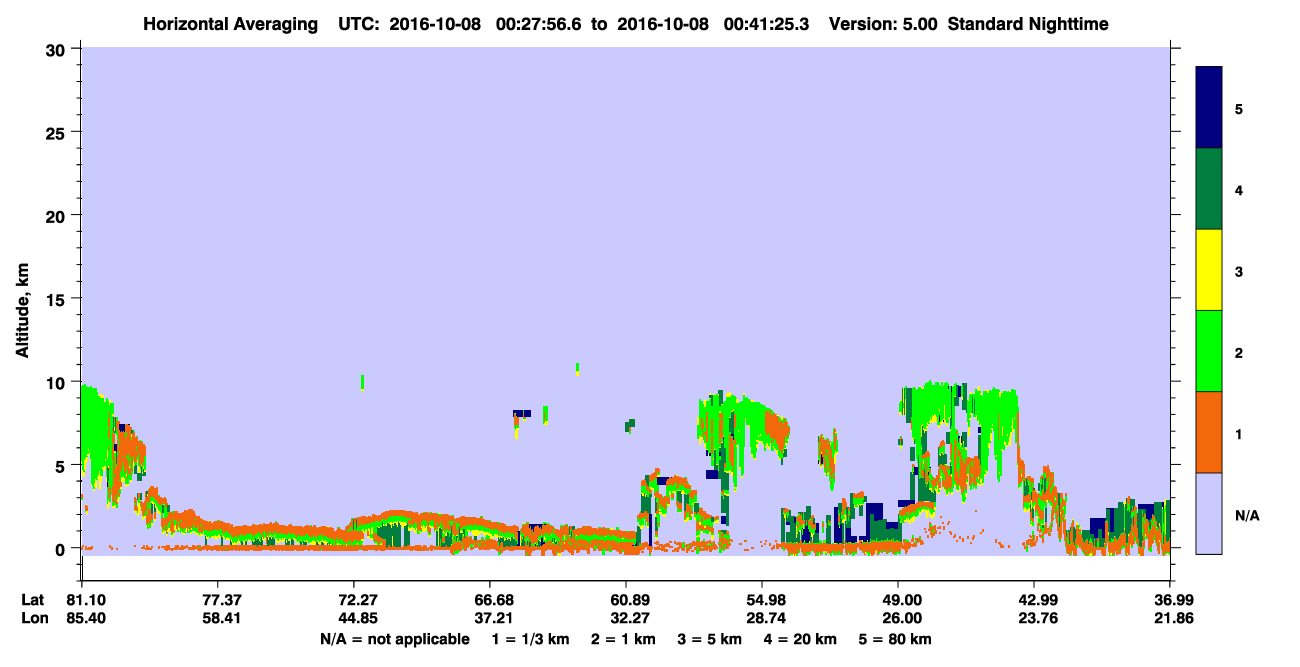Pick the bright green level 2 colorbar segment

click(1209, 351)
